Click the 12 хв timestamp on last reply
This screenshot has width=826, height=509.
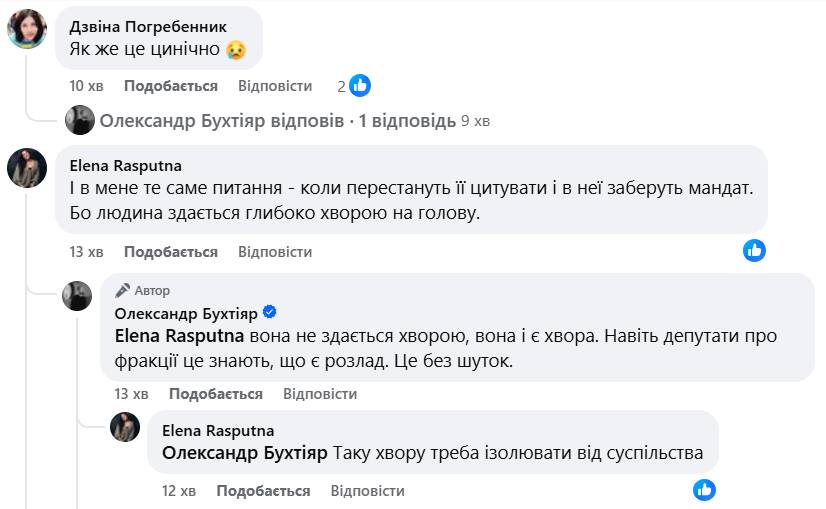pos(178,491)
